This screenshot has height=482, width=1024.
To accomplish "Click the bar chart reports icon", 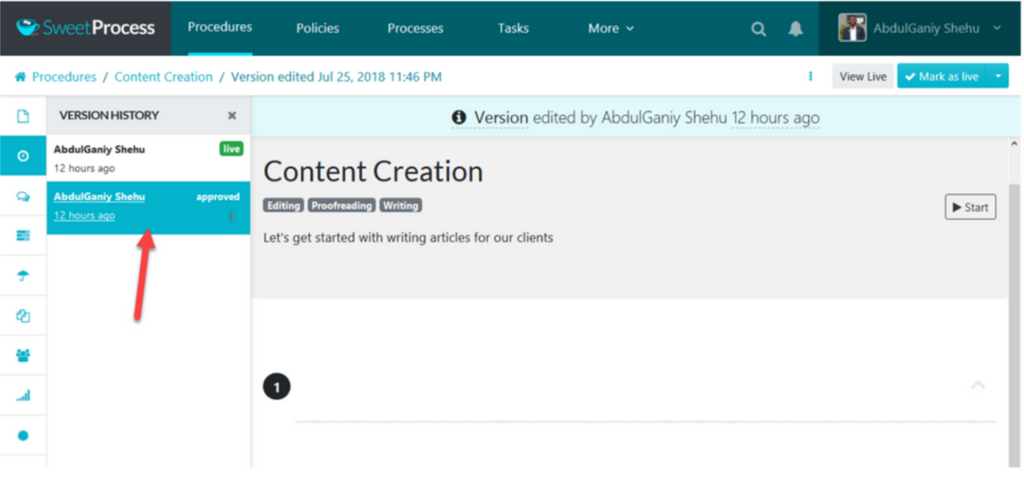I will [23, 395].
